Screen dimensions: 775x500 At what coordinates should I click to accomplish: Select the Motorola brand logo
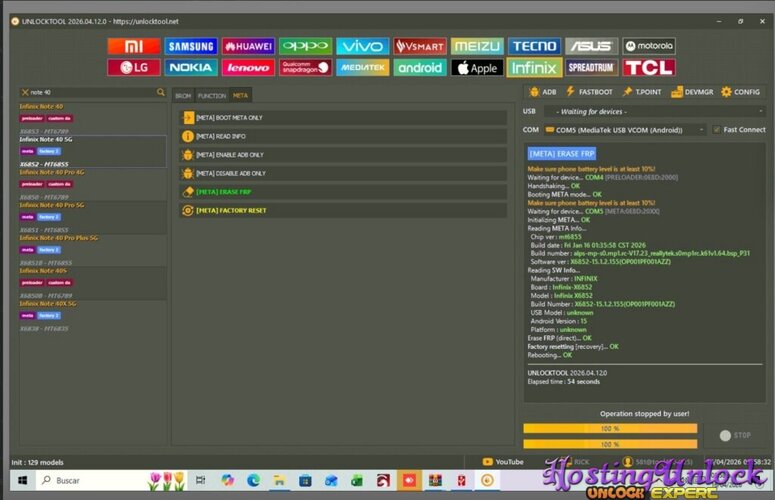point(649,46)
